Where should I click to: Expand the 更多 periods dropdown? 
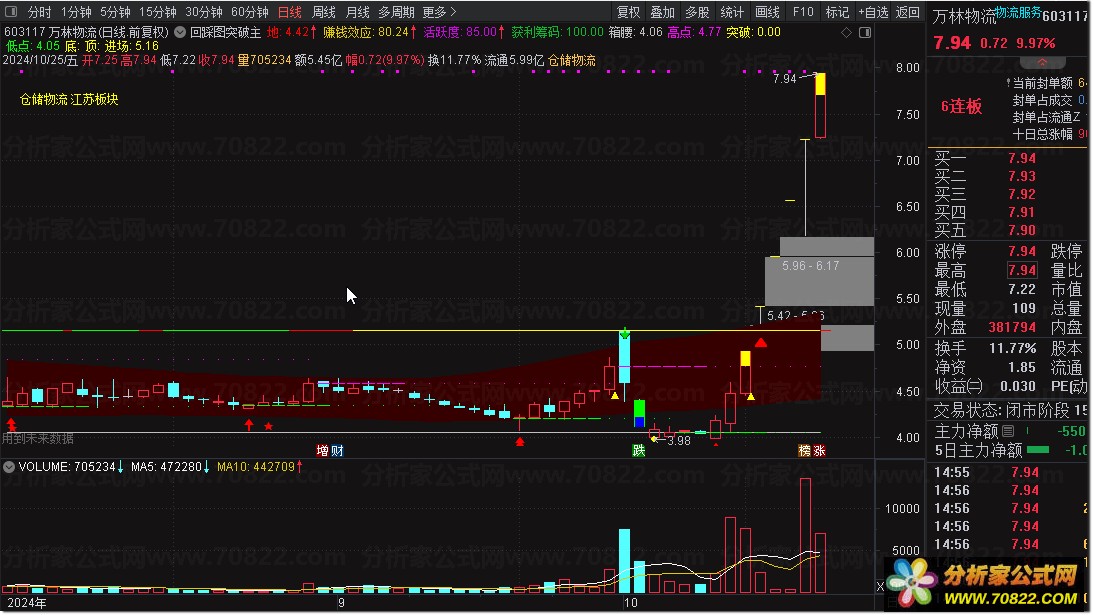[x=440, y=12]
